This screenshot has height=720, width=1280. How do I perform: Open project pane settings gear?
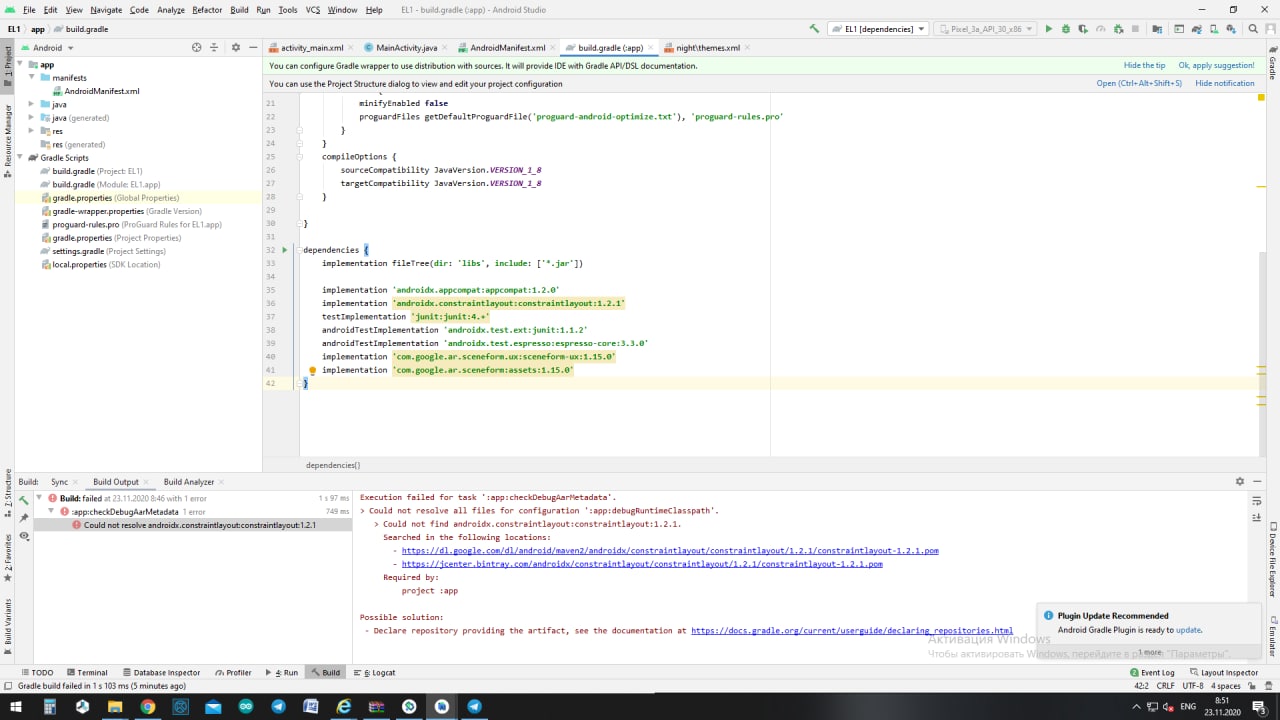(236, 47)
